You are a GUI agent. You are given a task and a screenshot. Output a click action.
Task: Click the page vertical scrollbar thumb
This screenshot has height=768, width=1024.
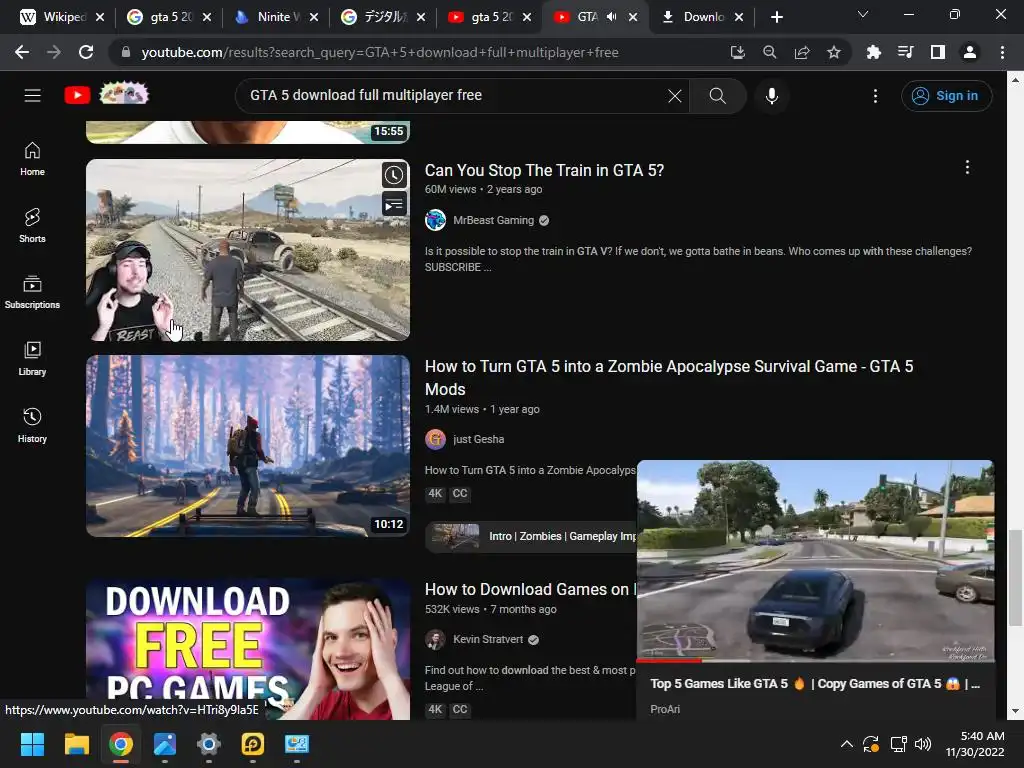(x=1014, y=577)
